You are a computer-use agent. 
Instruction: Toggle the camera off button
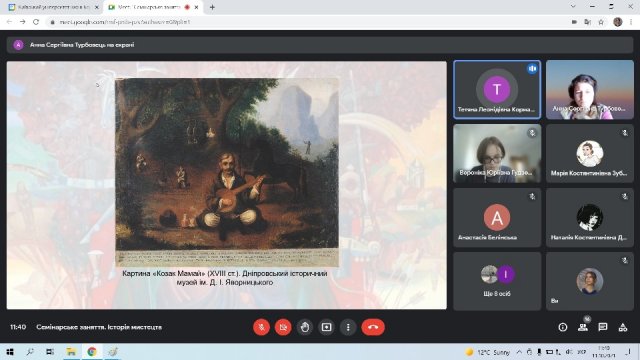(x=283, y=327)
